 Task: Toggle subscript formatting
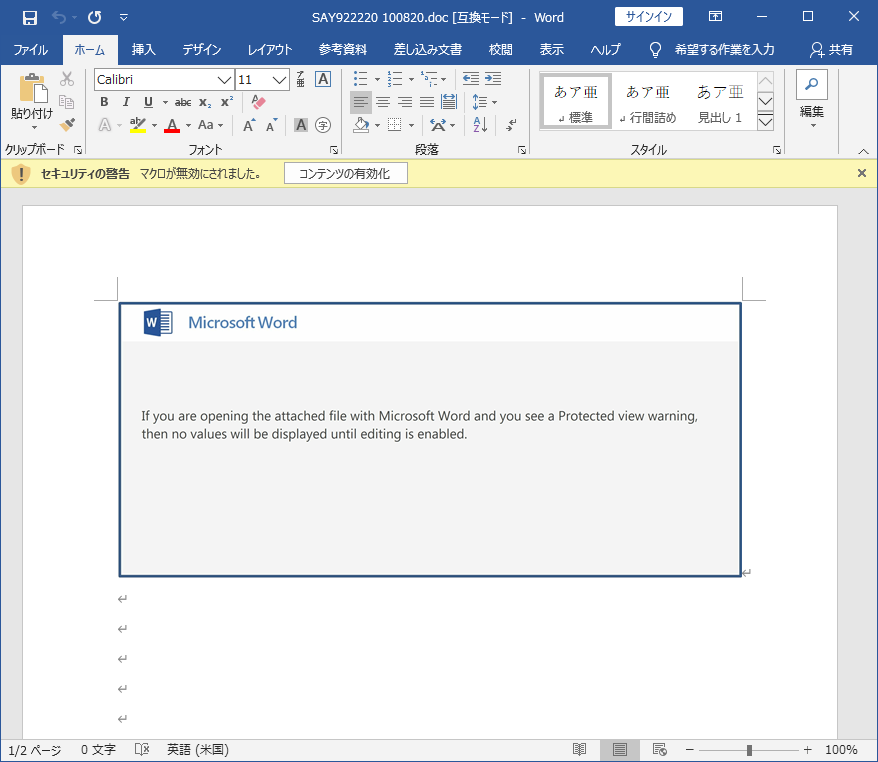pyautogui.click(x=206, y=102)
